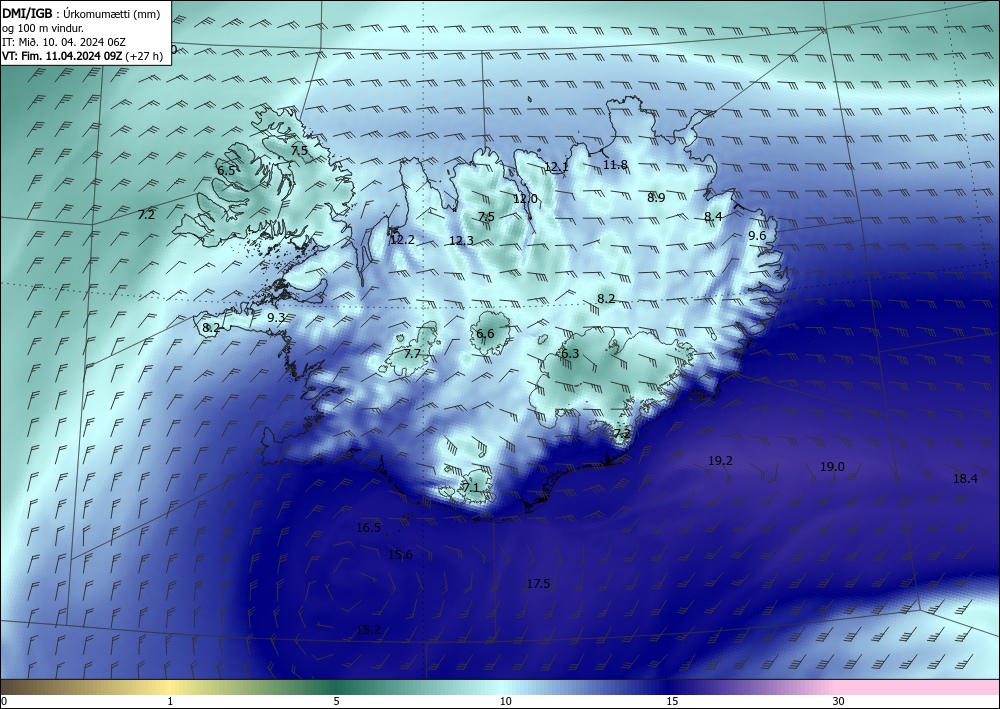Click the 18.4 value at the eastern edge
Screen dimensions: 1000x709
click(x=965, y=479)
